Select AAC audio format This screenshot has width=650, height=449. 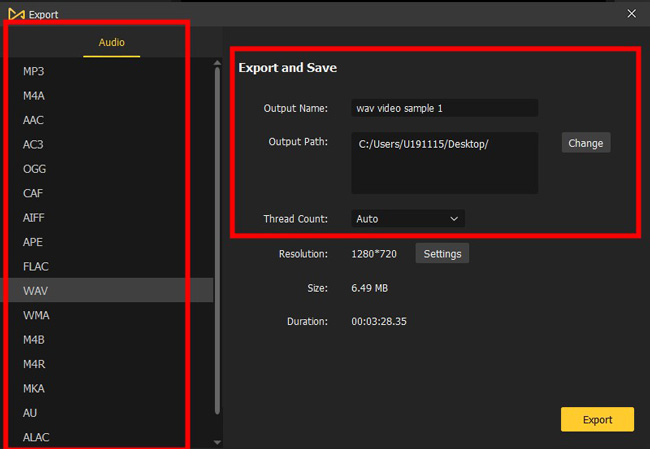click(x=107, y=120)
